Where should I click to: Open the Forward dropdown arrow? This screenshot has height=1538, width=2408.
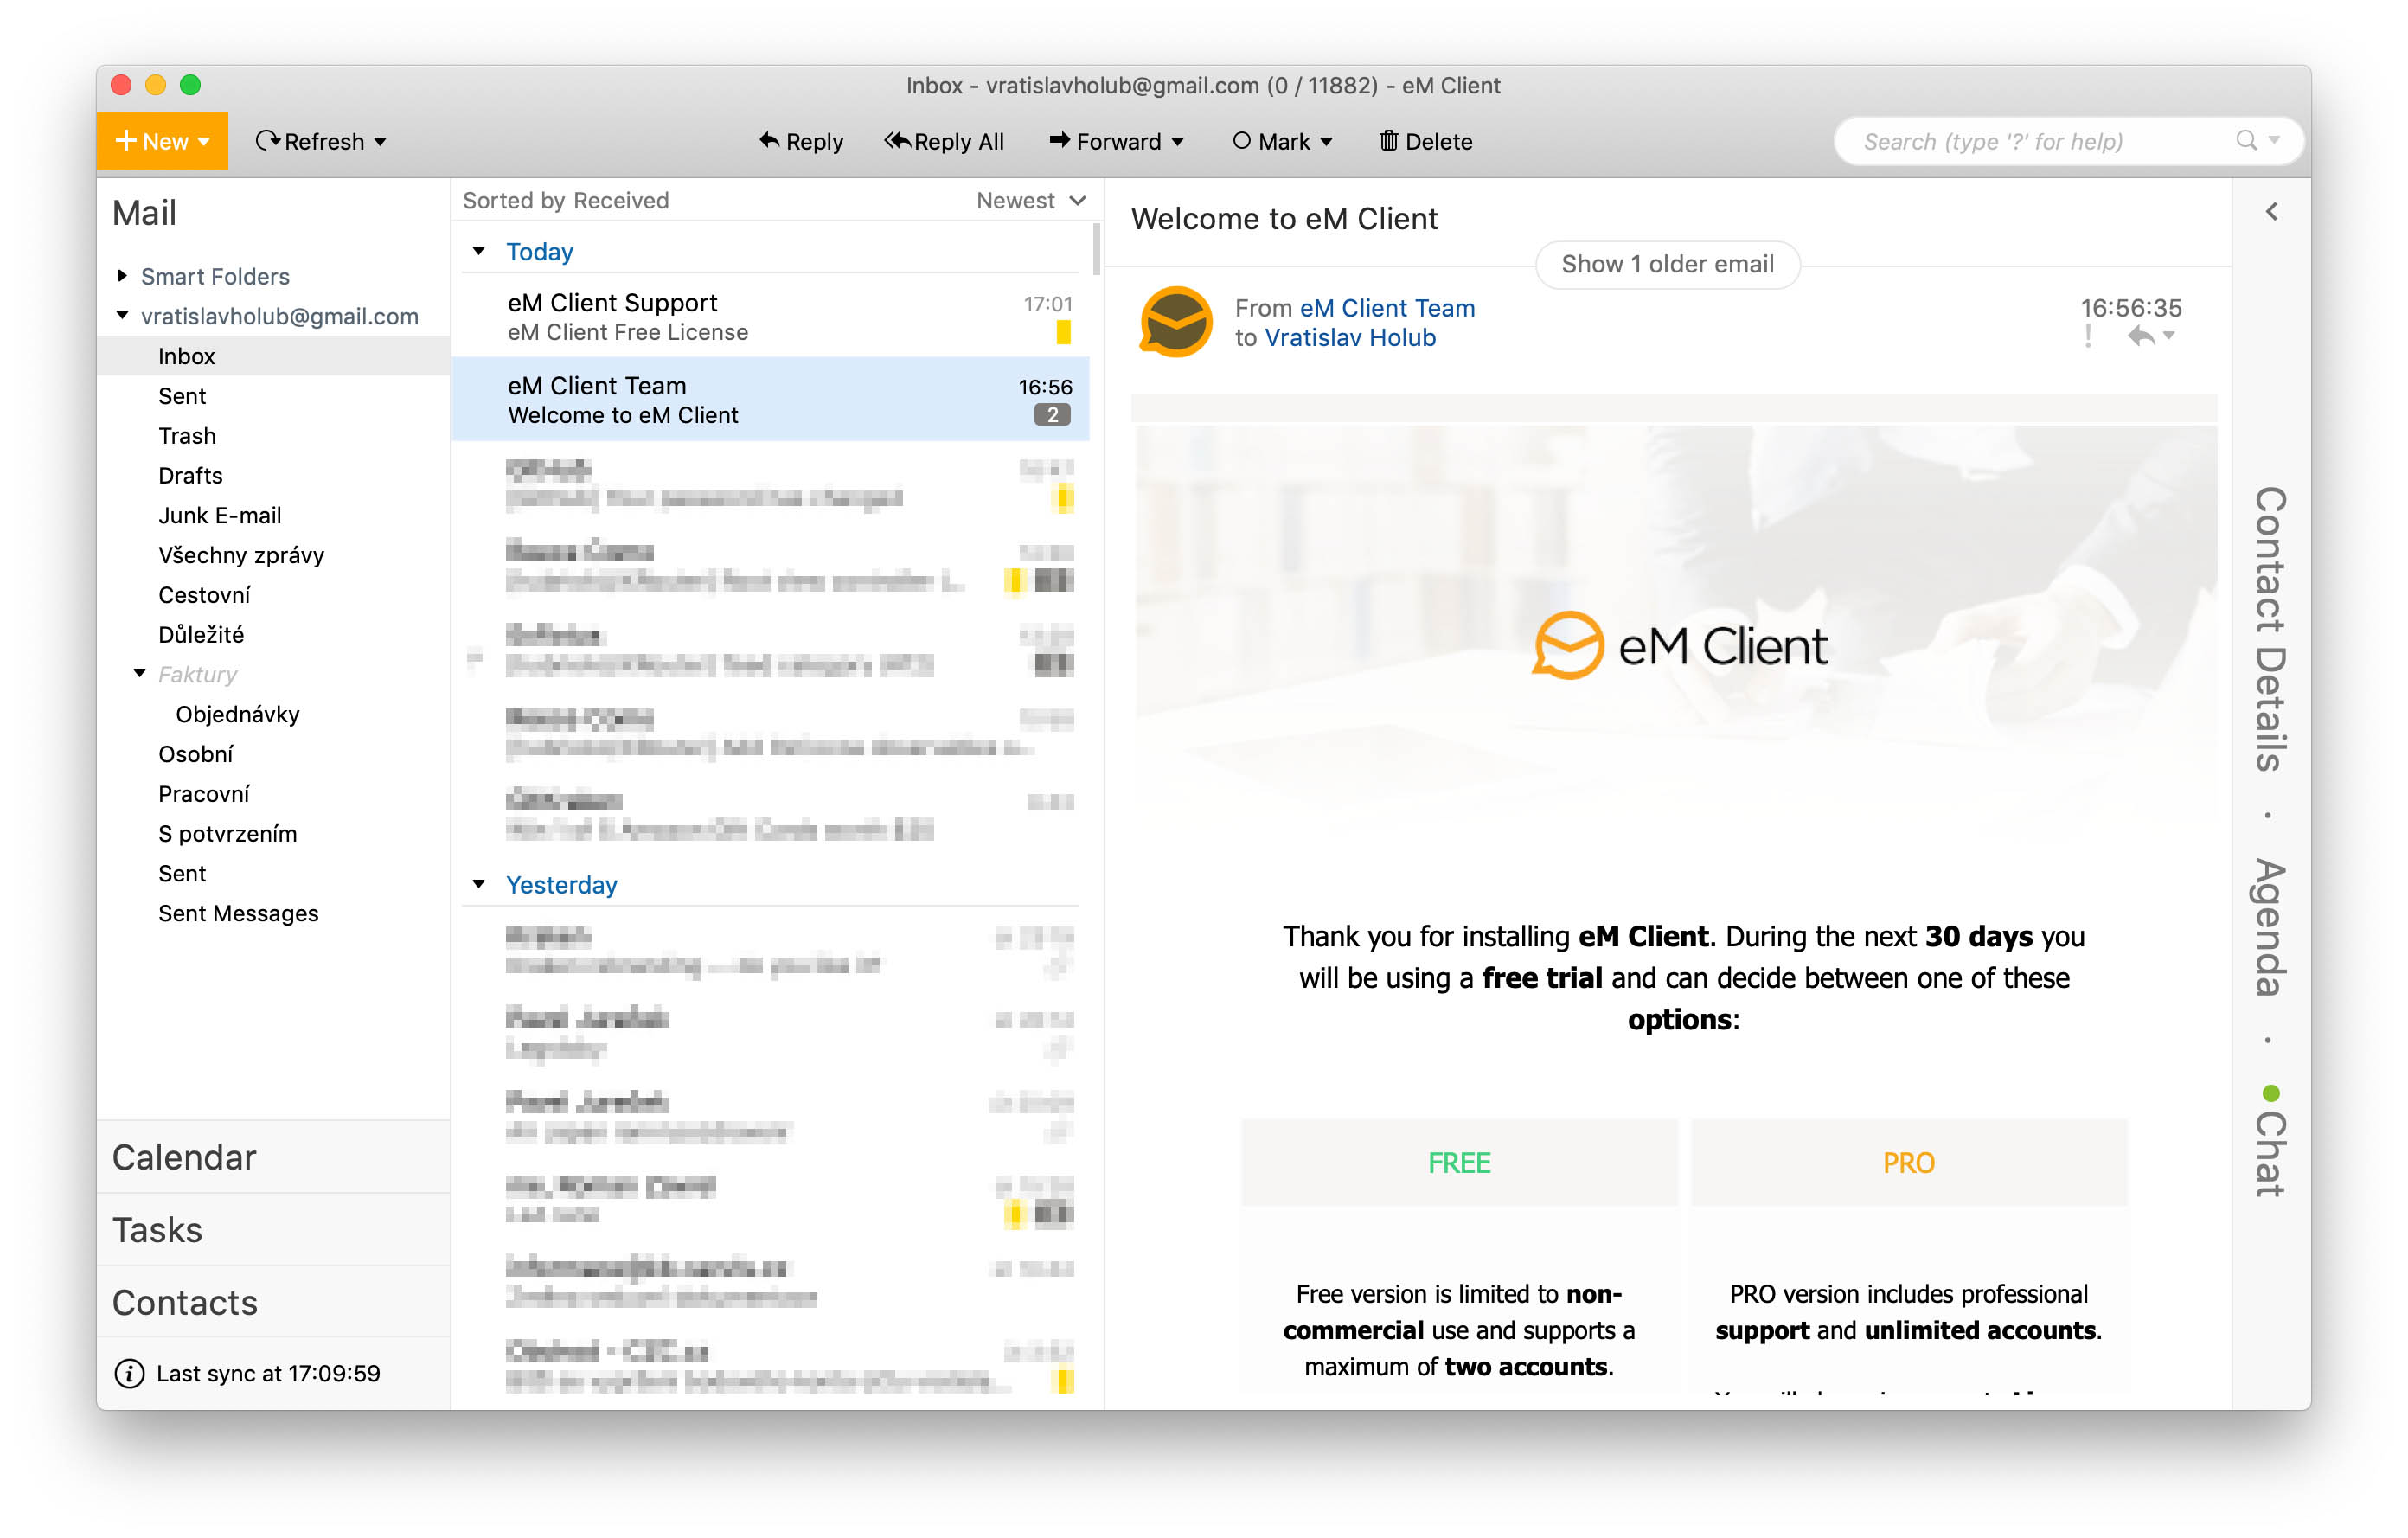click(x=1178, y=142)
